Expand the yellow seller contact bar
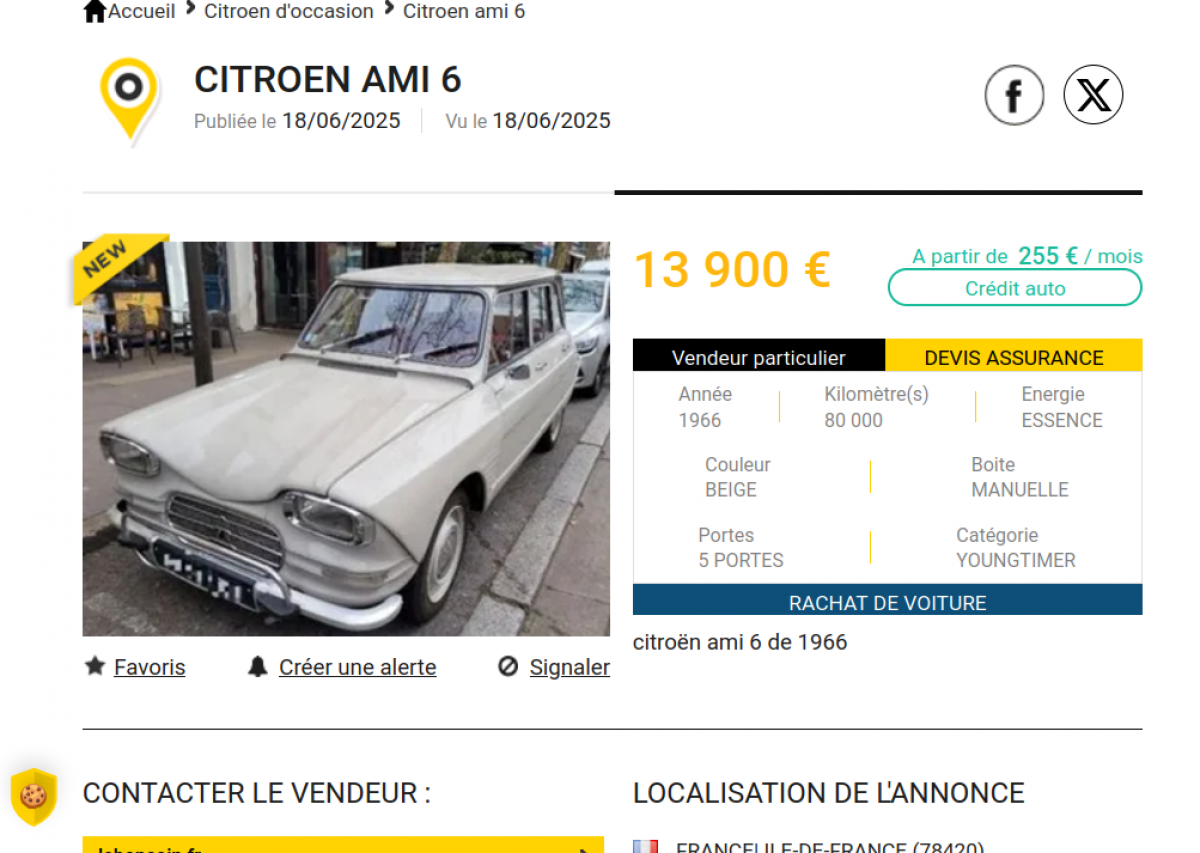Viewport: 1200px width, 853px height. tap(343, 845)
